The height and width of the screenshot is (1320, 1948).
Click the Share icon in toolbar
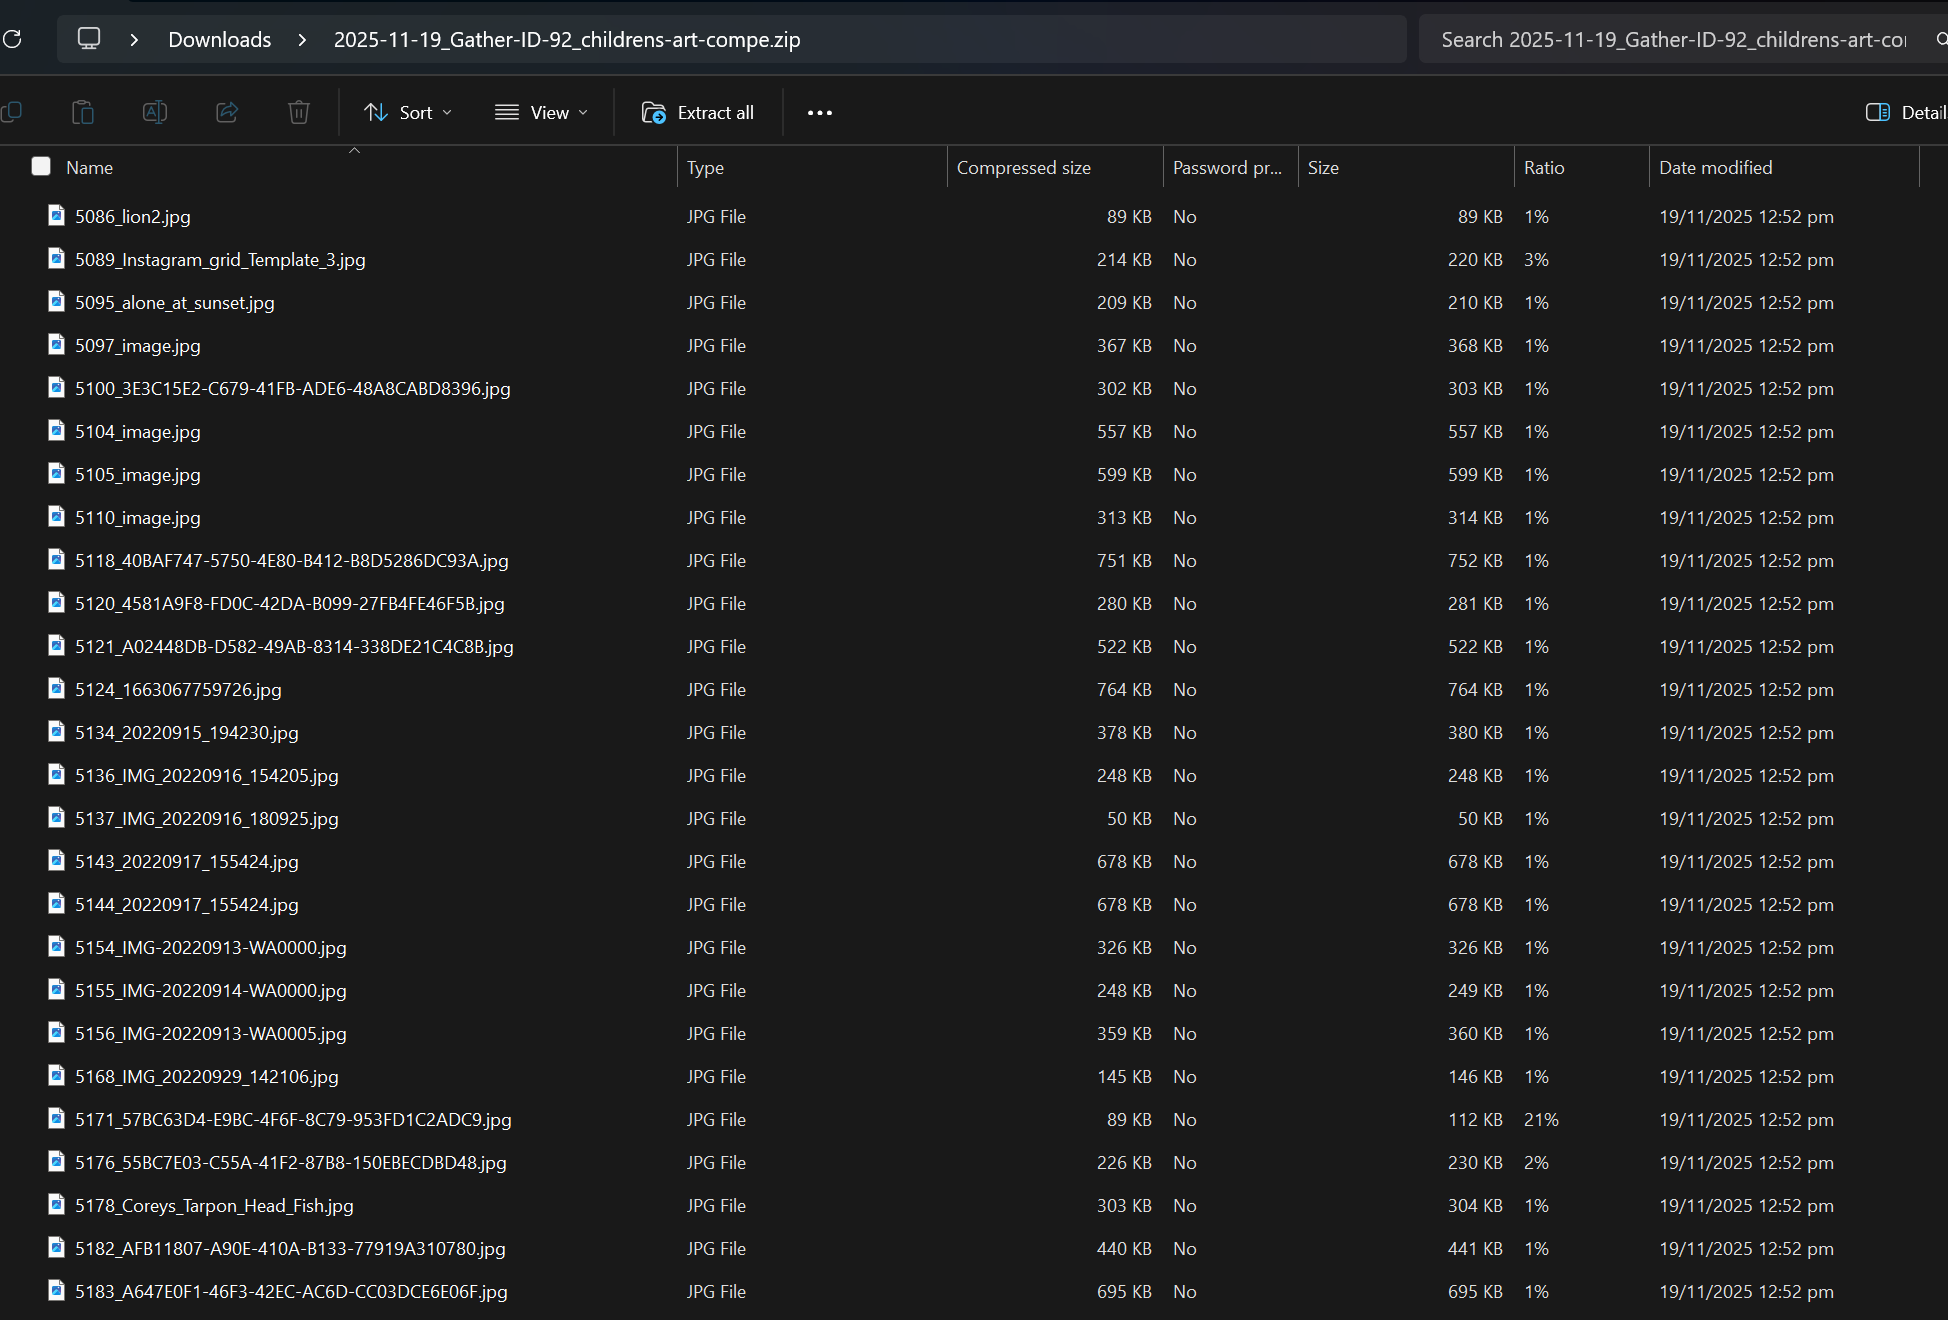[x=227, y=112]
